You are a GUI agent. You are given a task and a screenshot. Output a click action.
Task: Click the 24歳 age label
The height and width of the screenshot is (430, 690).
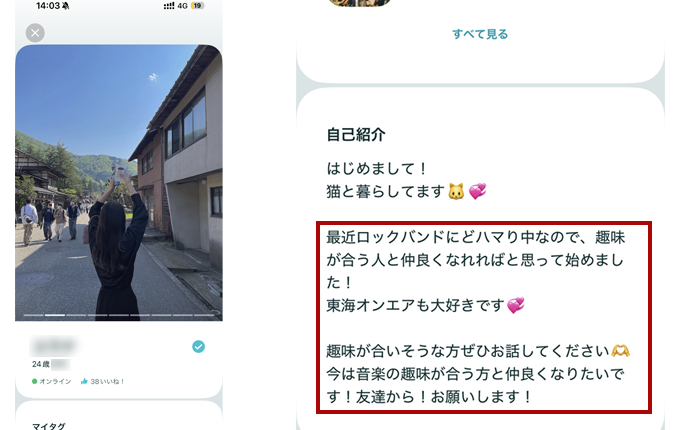pos(40,364)
